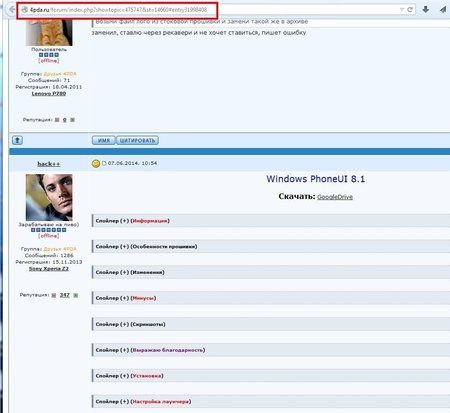Image resolution: width=450 pixels, height=413 pixels.
Task: Reload the page with the refresh icon
Action: (410, 10)
